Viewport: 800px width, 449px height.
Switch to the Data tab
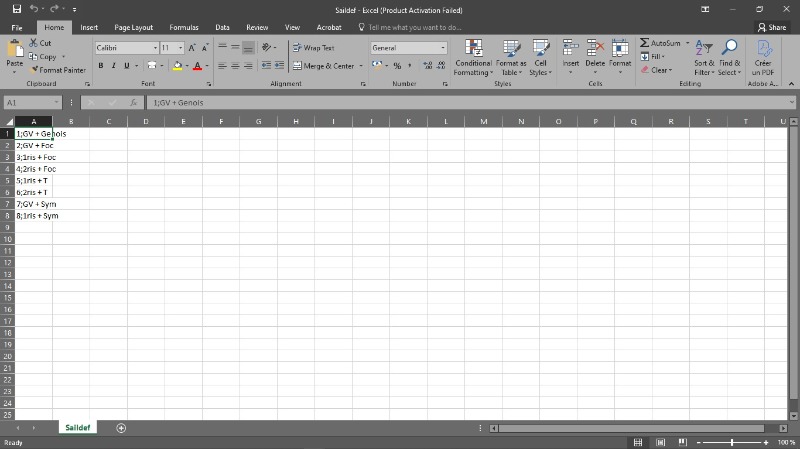(222, 28)
